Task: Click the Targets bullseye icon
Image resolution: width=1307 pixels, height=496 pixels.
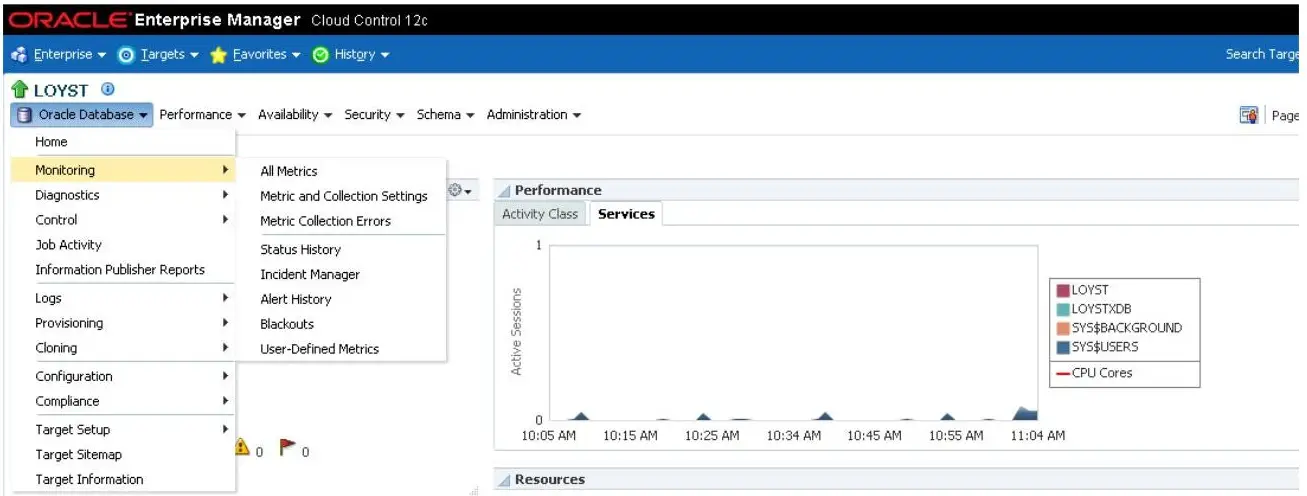Action: pyautogui.click(x=126, y=54)
